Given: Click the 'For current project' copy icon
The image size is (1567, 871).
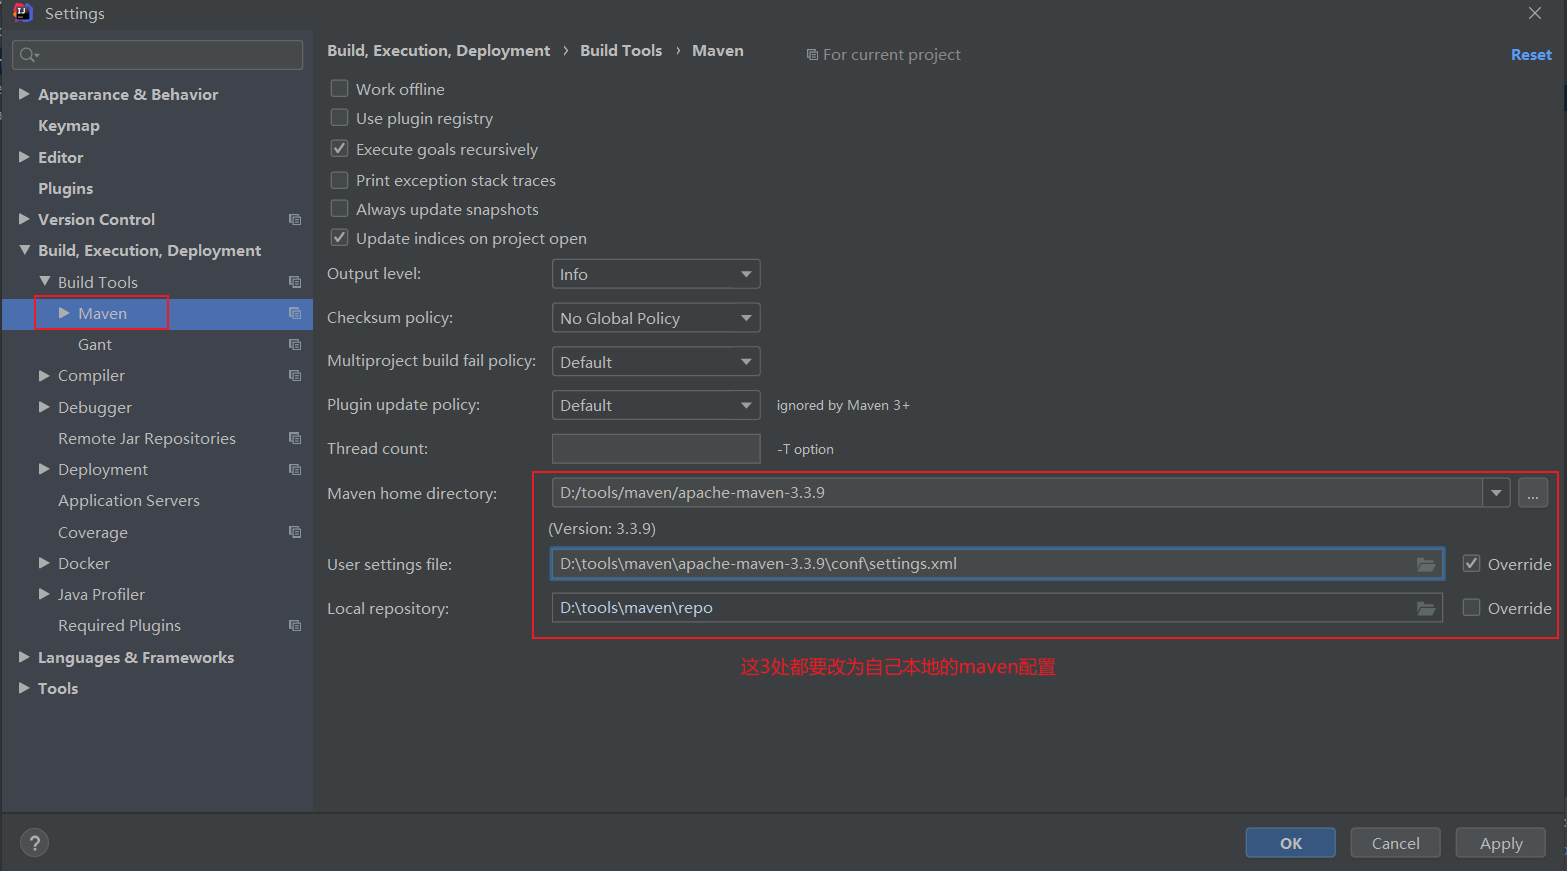Looking at the screenshot, I should [812, 55].
